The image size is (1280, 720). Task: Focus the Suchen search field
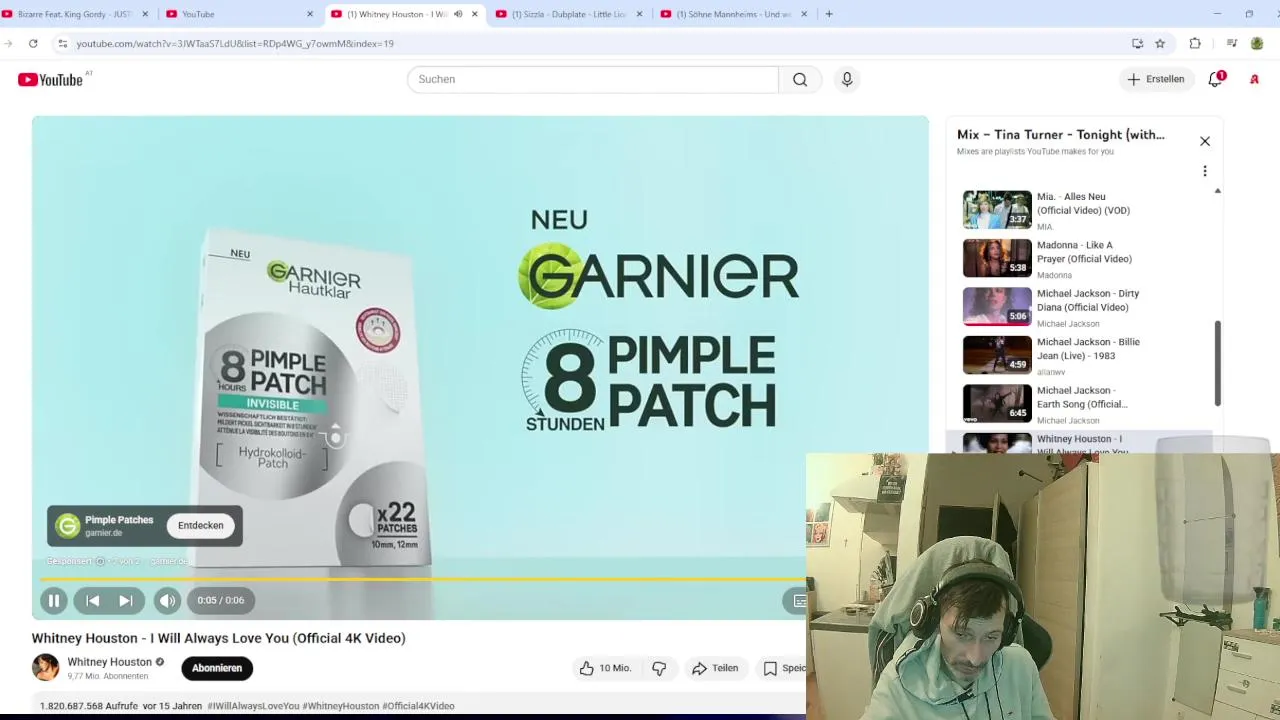[592, 79]
